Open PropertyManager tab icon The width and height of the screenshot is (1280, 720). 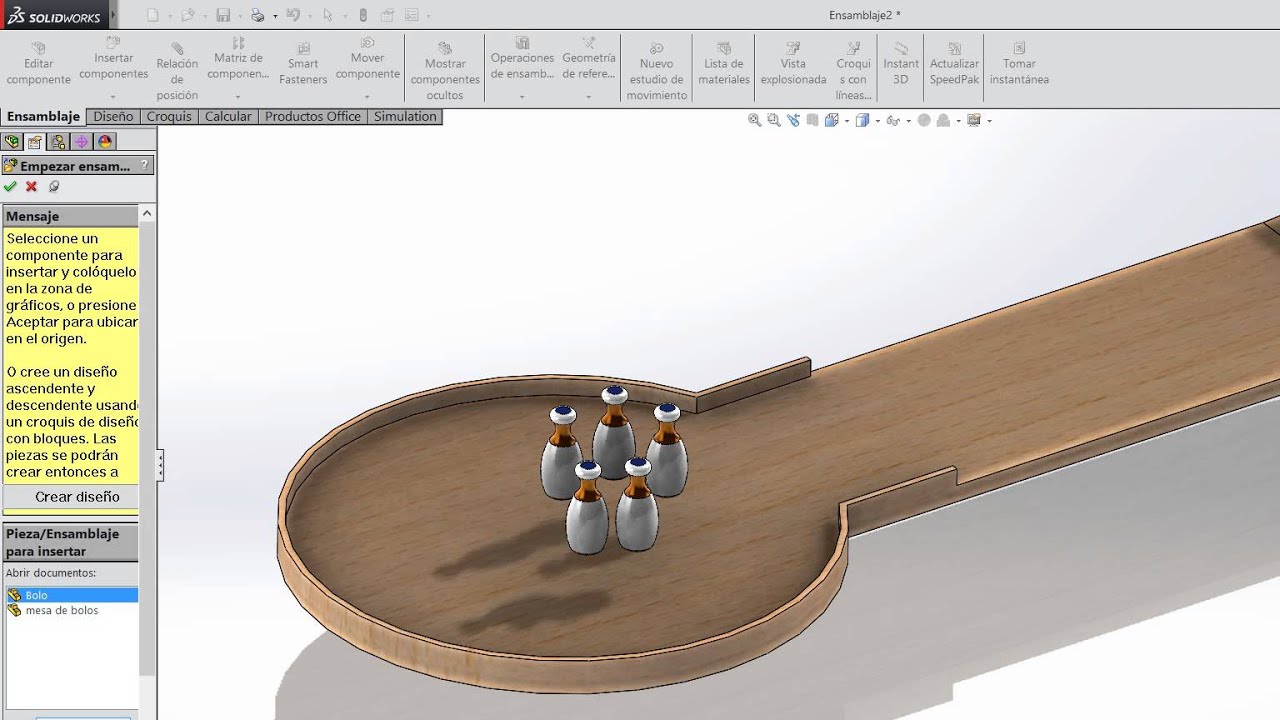pos(35,142)
